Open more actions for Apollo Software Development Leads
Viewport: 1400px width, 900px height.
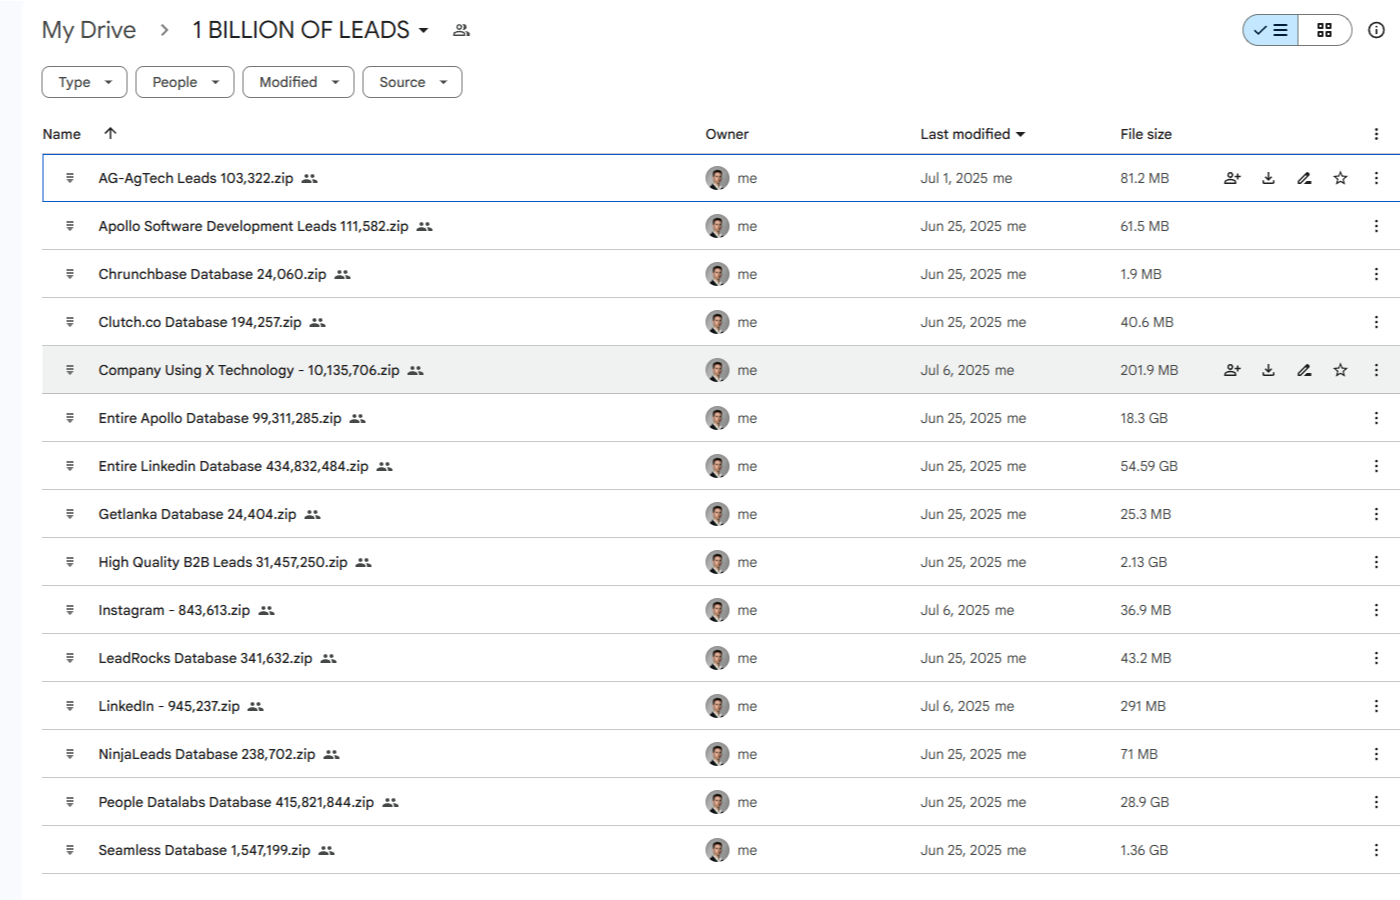[x=1376, y=226]
